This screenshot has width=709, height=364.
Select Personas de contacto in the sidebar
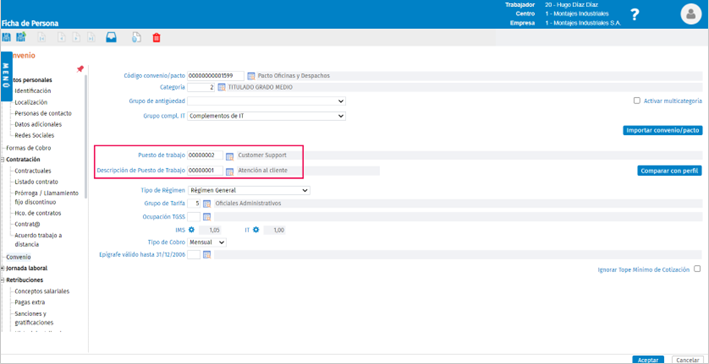pyautogui.click(x=43, y=113)
